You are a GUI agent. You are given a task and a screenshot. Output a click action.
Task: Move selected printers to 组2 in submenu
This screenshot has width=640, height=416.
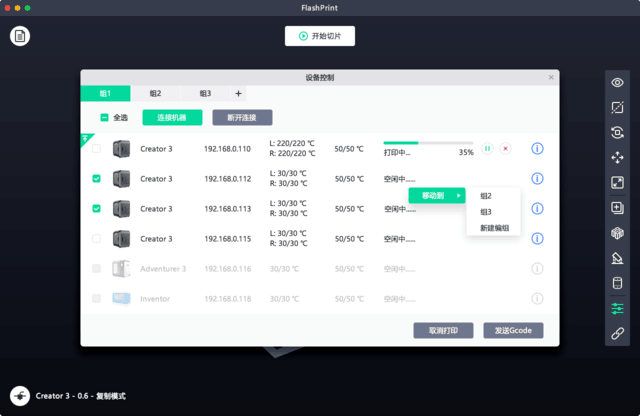[x=486, y=196]
